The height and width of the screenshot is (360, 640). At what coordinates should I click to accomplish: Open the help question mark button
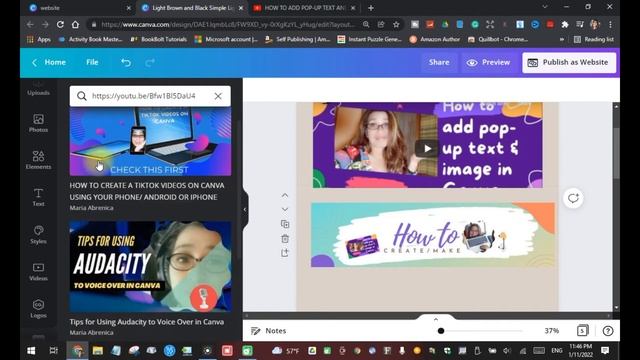pyautogui.click(x=608, y=331)
